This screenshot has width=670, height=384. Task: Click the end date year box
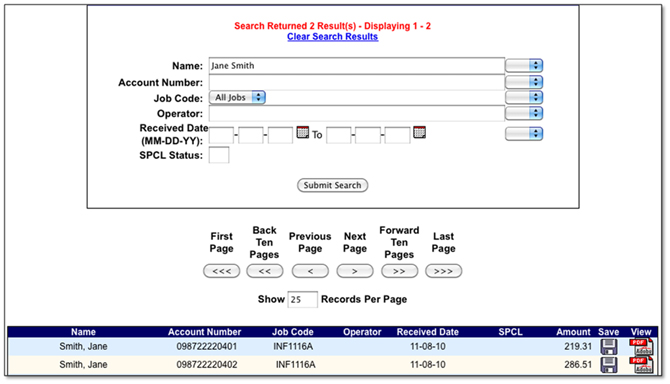click(x=397, y=135)
